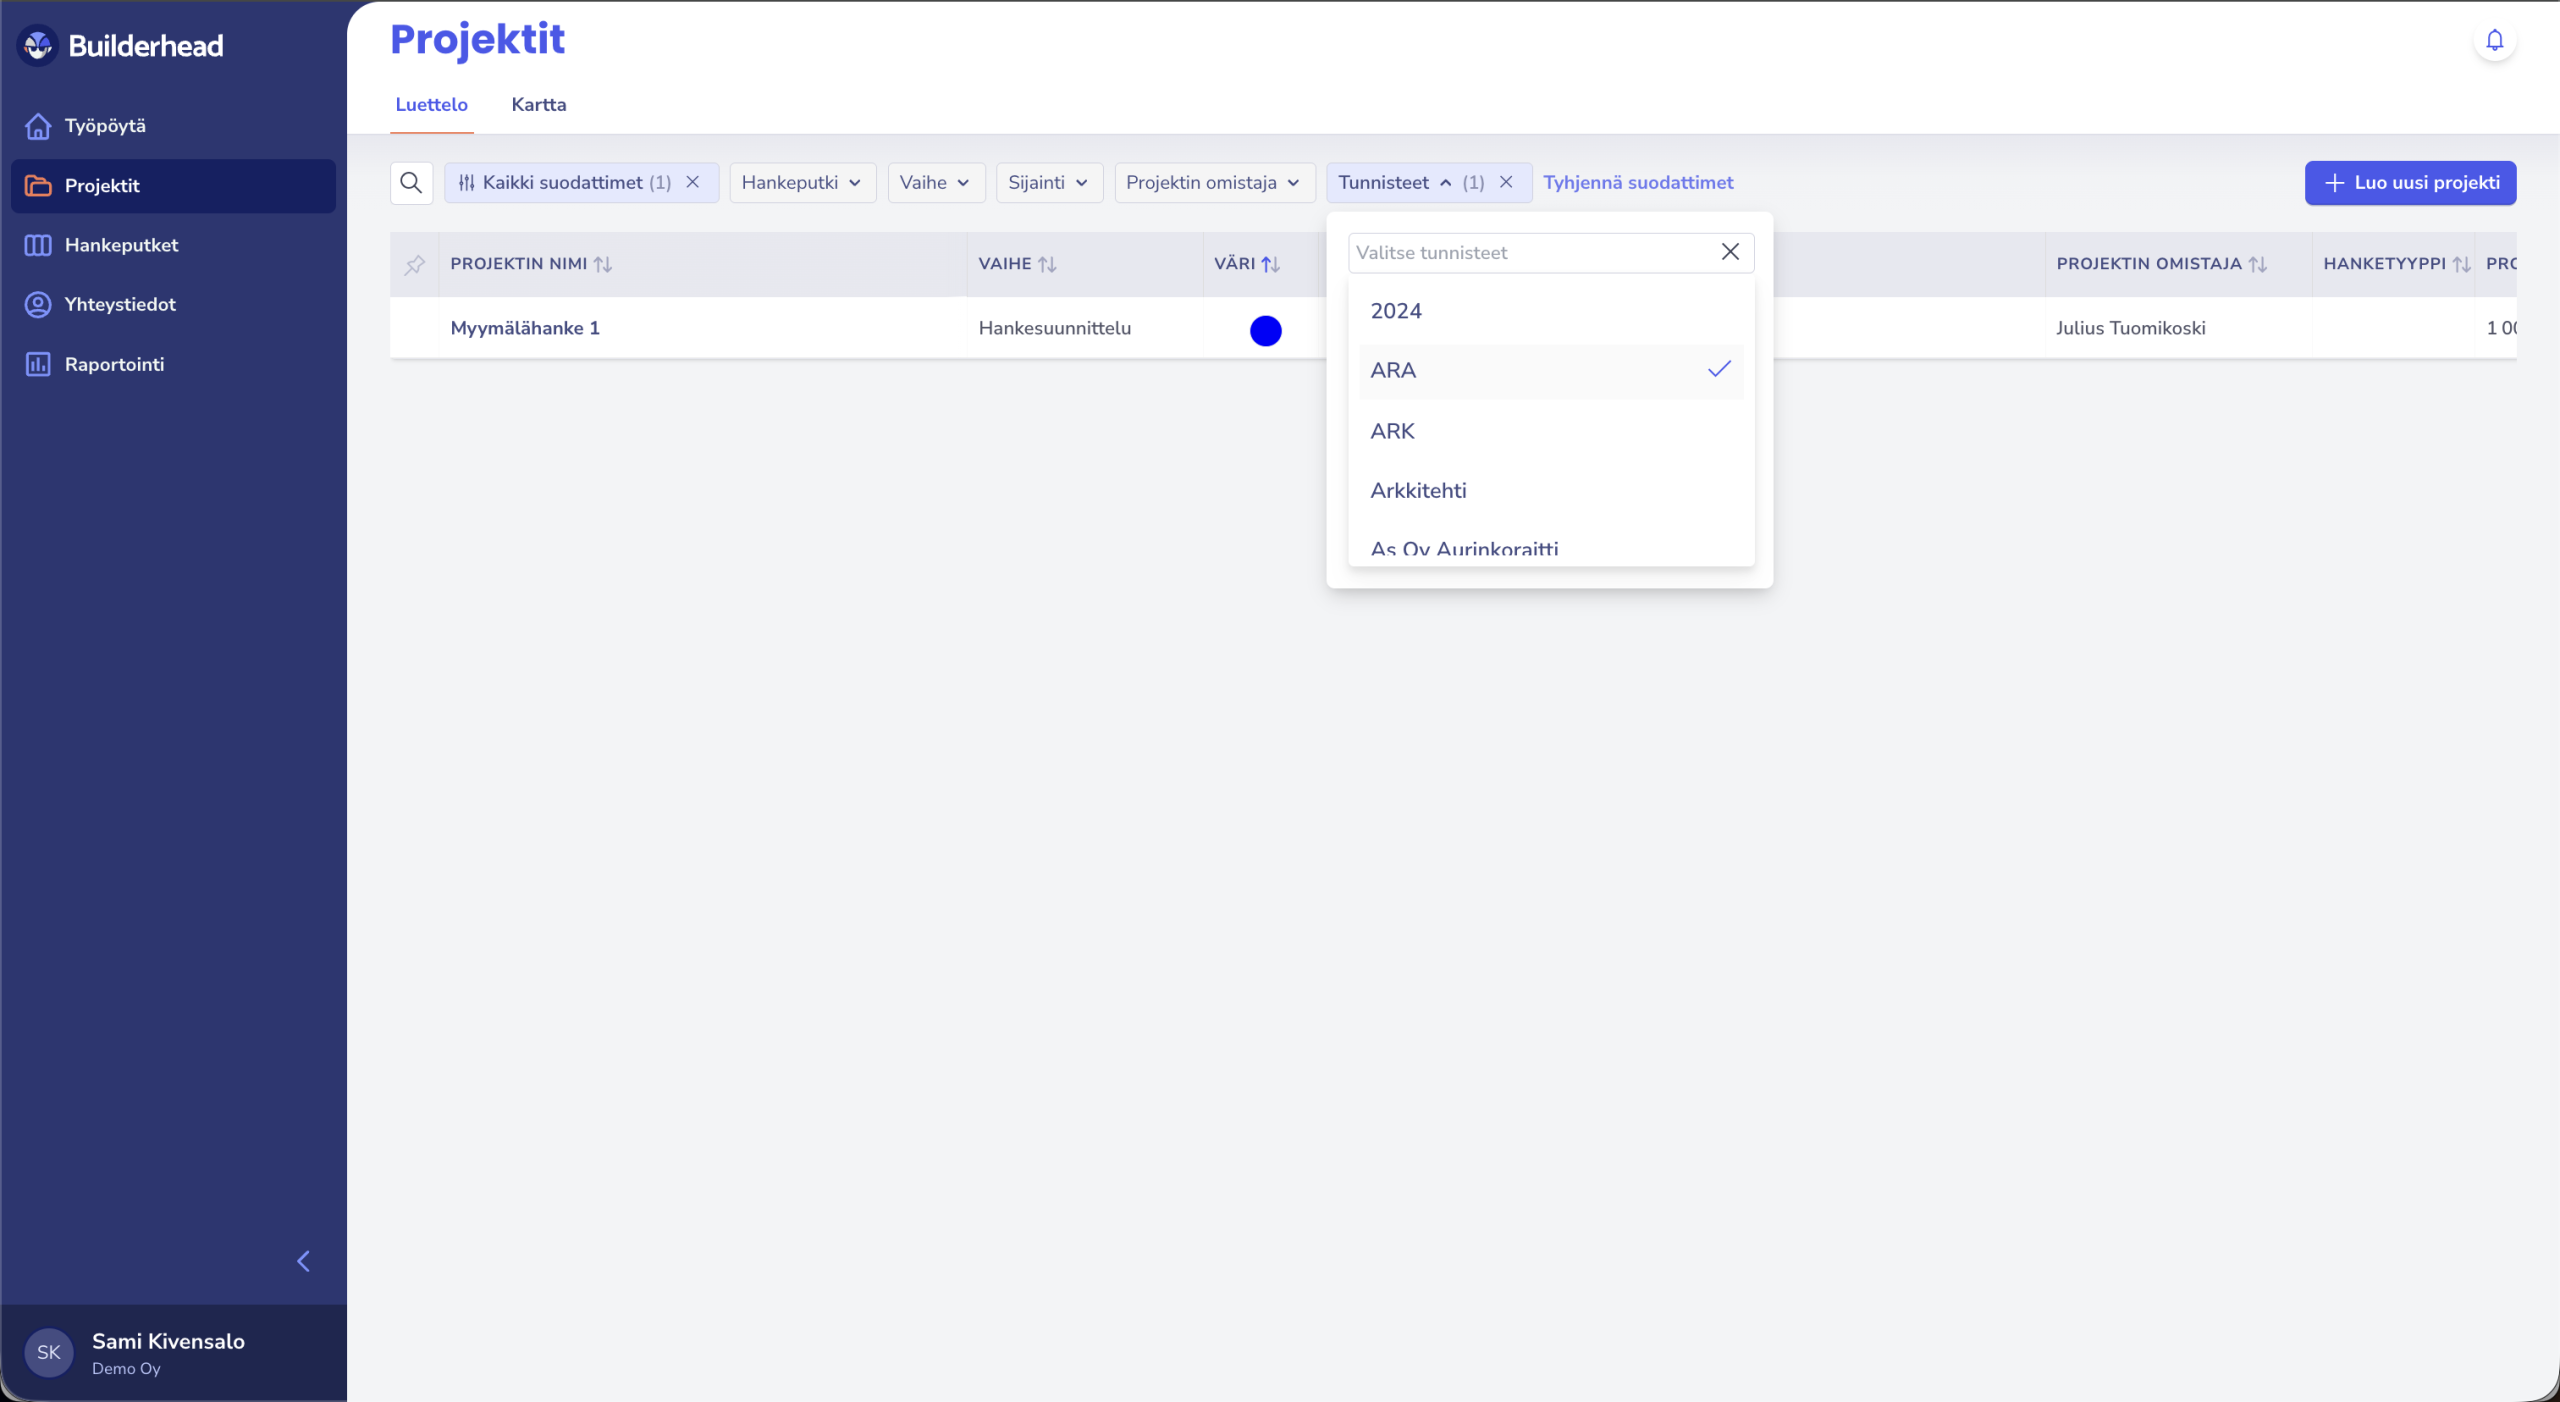Viewport: 2560px width, 1402px height.
Task: Click the Työpöytä home icon
Action: 38,126
